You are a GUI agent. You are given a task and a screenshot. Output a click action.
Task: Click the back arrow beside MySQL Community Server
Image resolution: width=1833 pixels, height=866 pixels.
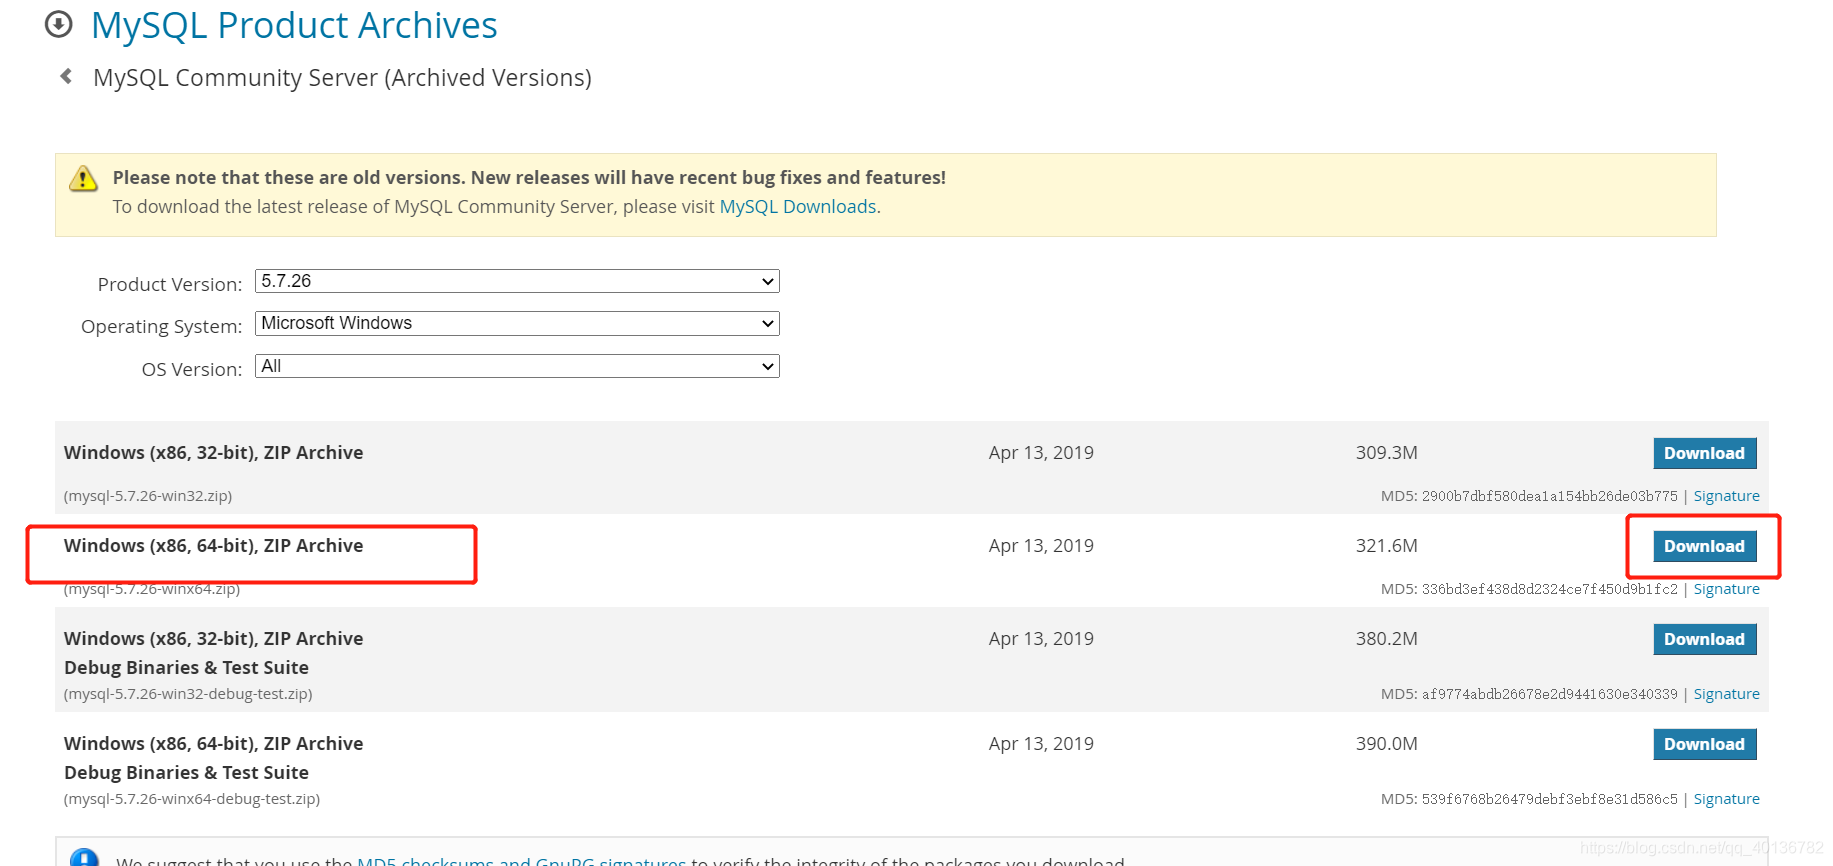coord(66,76)
